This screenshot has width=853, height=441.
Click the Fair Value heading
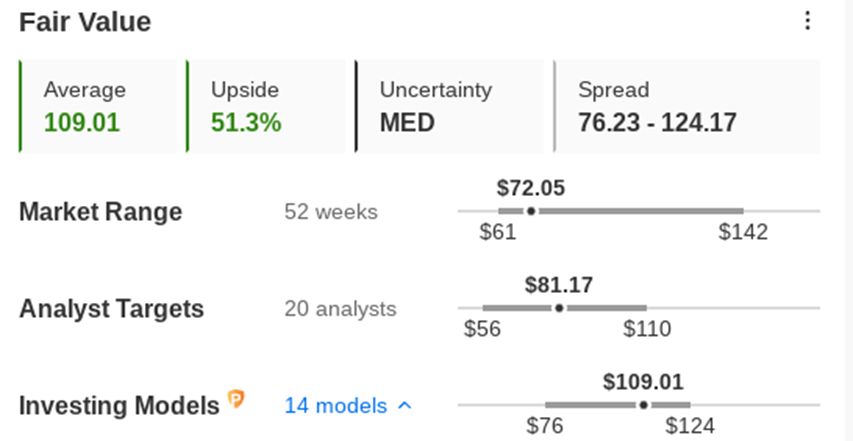coord(85,22)
